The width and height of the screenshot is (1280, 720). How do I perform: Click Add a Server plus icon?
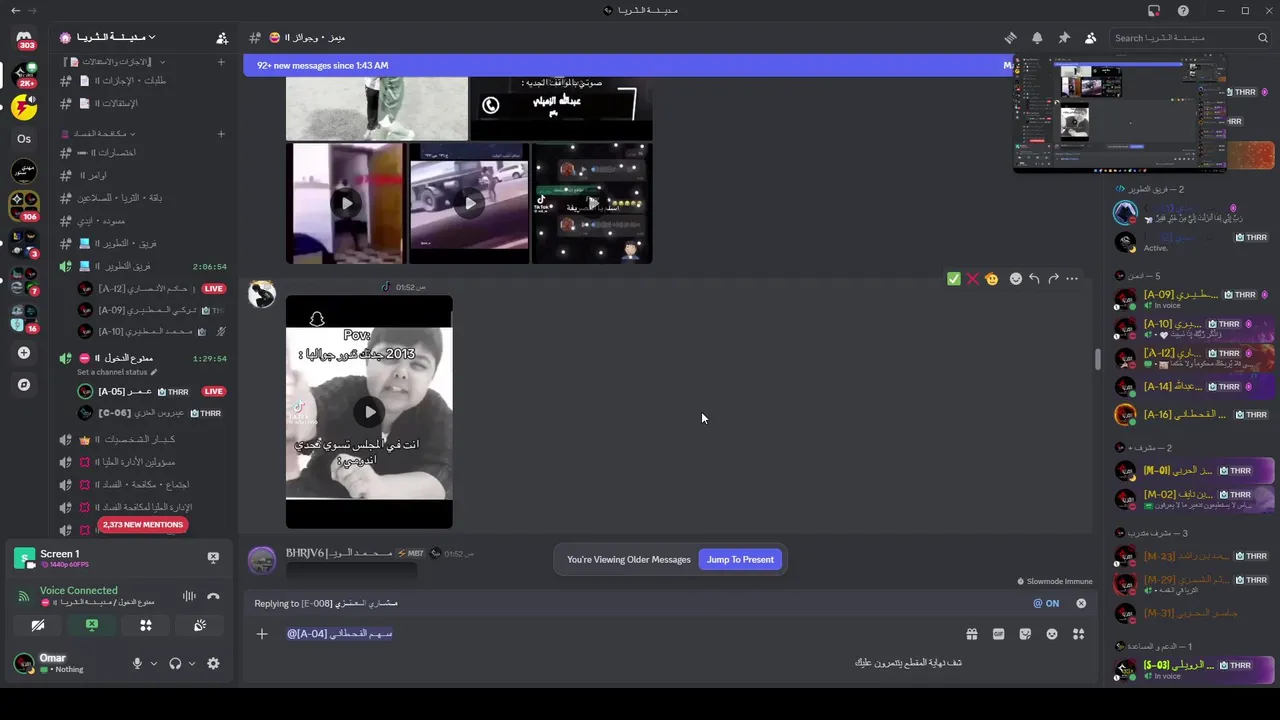pyautogui.click(x=24, y=353)
